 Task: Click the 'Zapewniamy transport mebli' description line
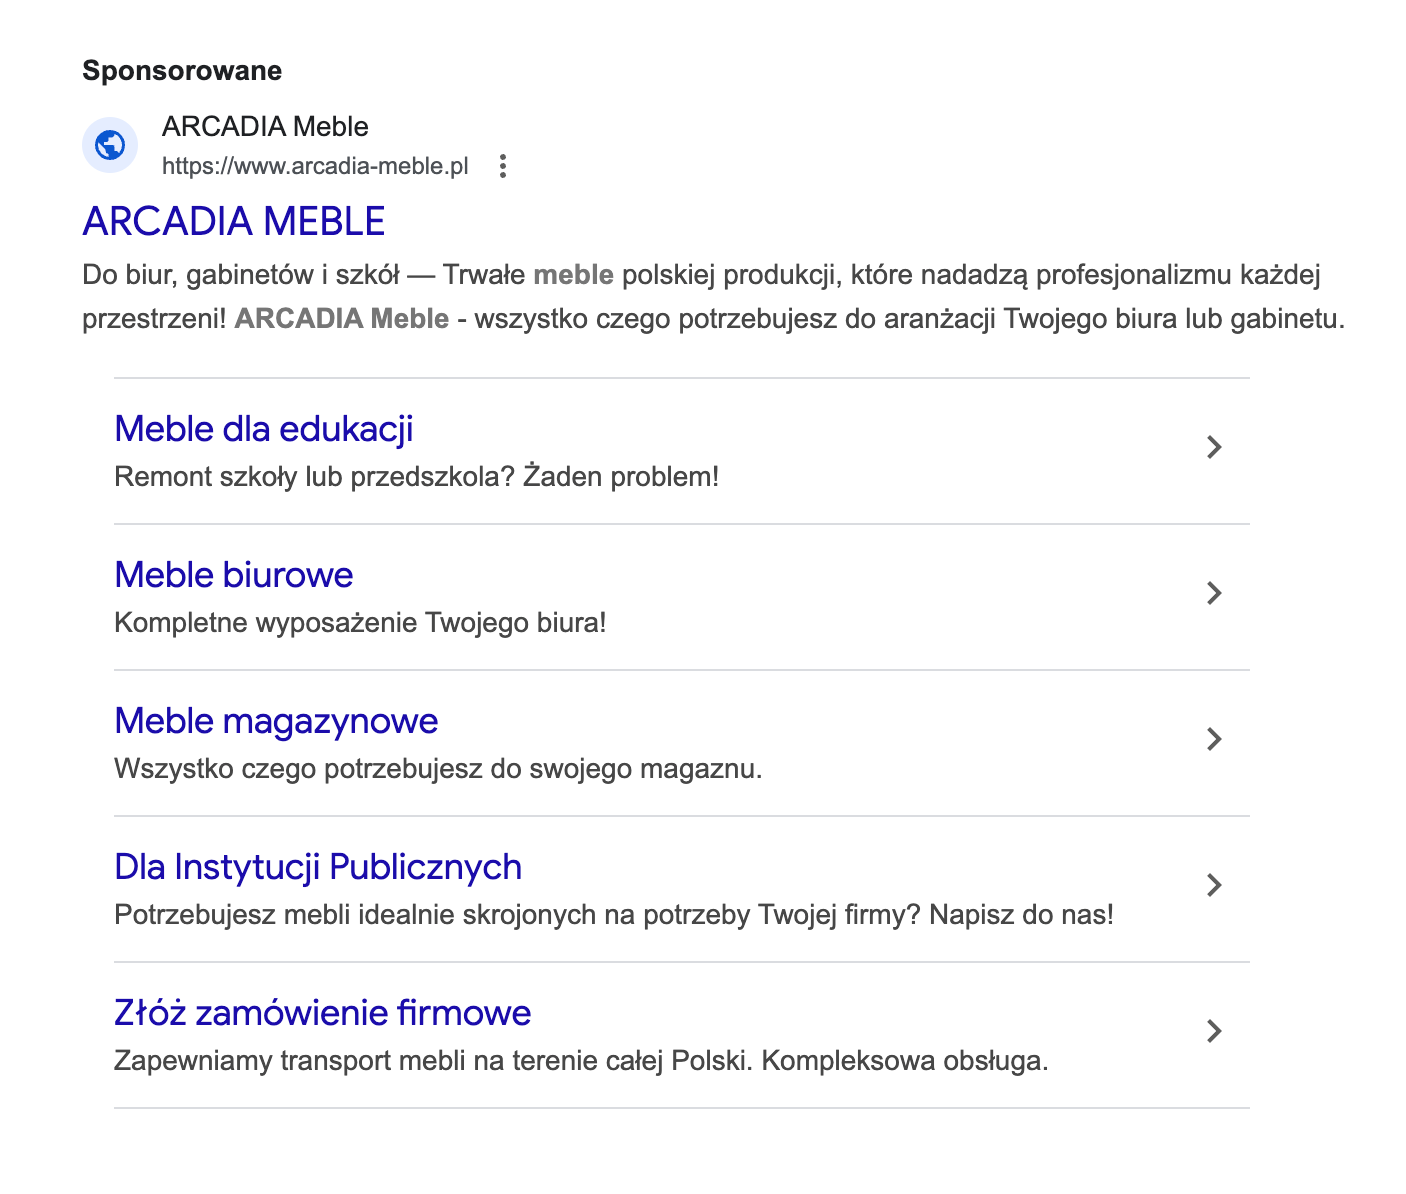[581, 1061]
